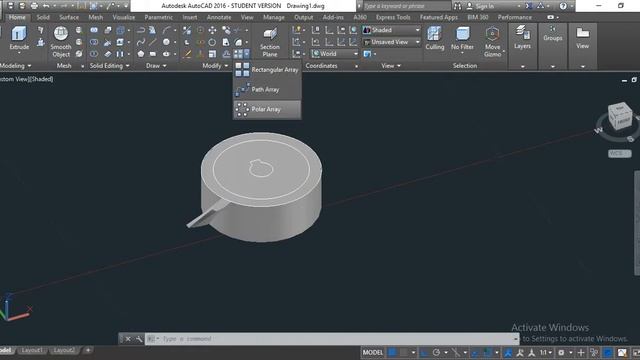Screen dimensions: 640x360
Task: Open the View panel icon
Action: [582, 38]
